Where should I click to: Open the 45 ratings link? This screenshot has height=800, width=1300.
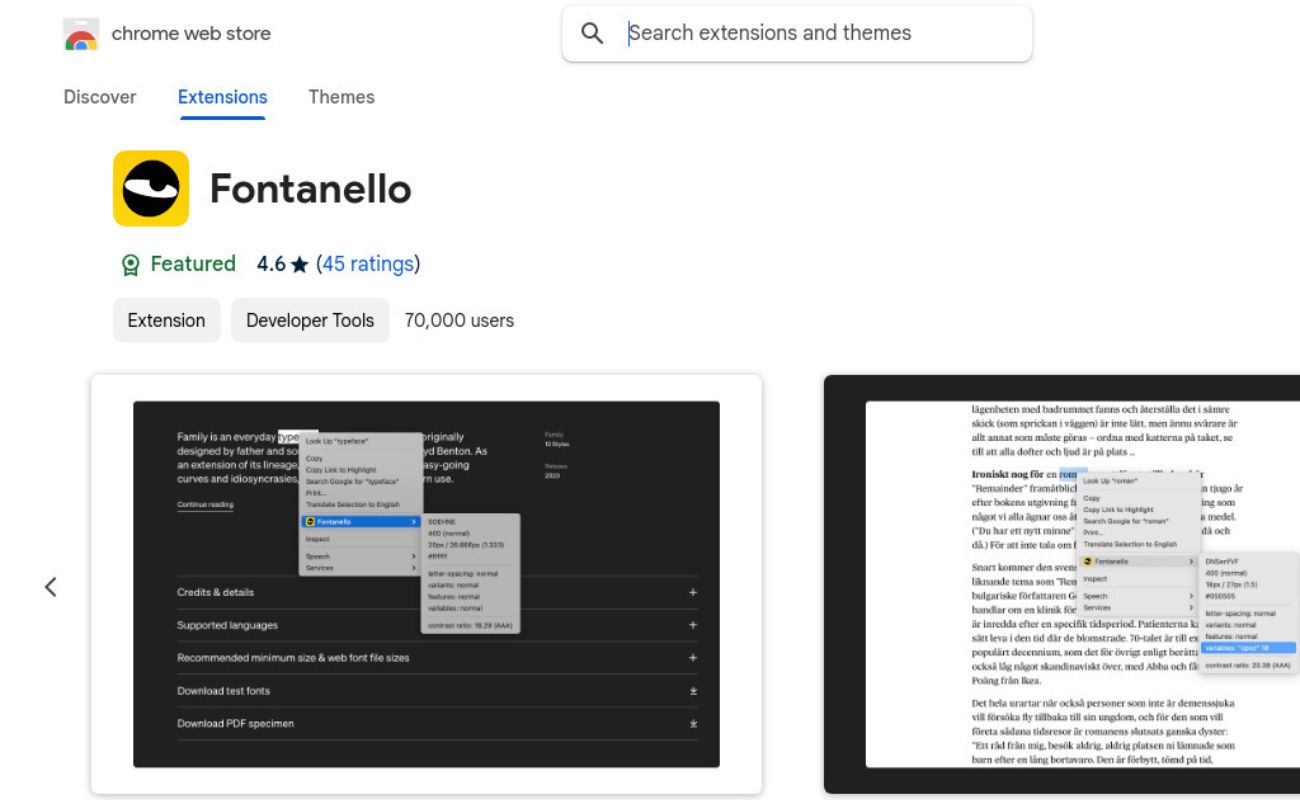tap(368, 264)
